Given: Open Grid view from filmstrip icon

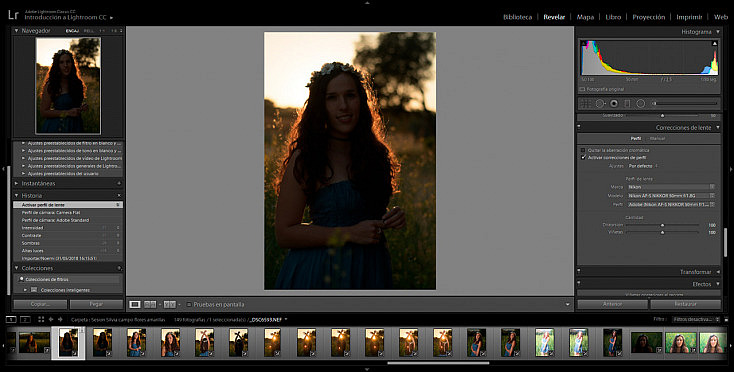Looking at the screenshot, I should pyautogui.click(x=41, y=320).
